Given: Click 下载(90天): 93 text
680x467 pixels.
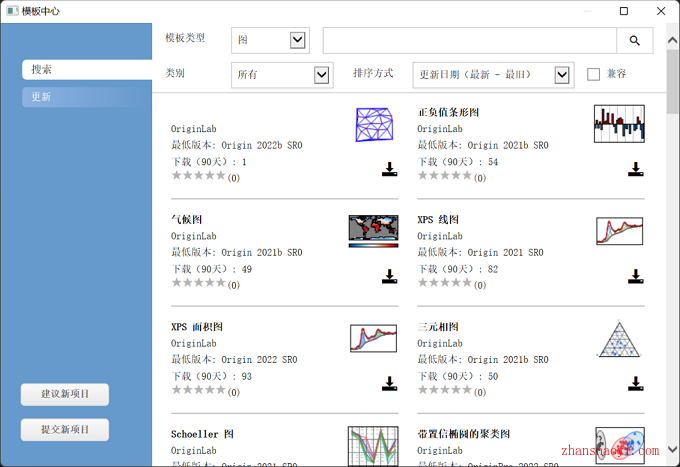Looking at the screenshot, I should pos(212,376).
